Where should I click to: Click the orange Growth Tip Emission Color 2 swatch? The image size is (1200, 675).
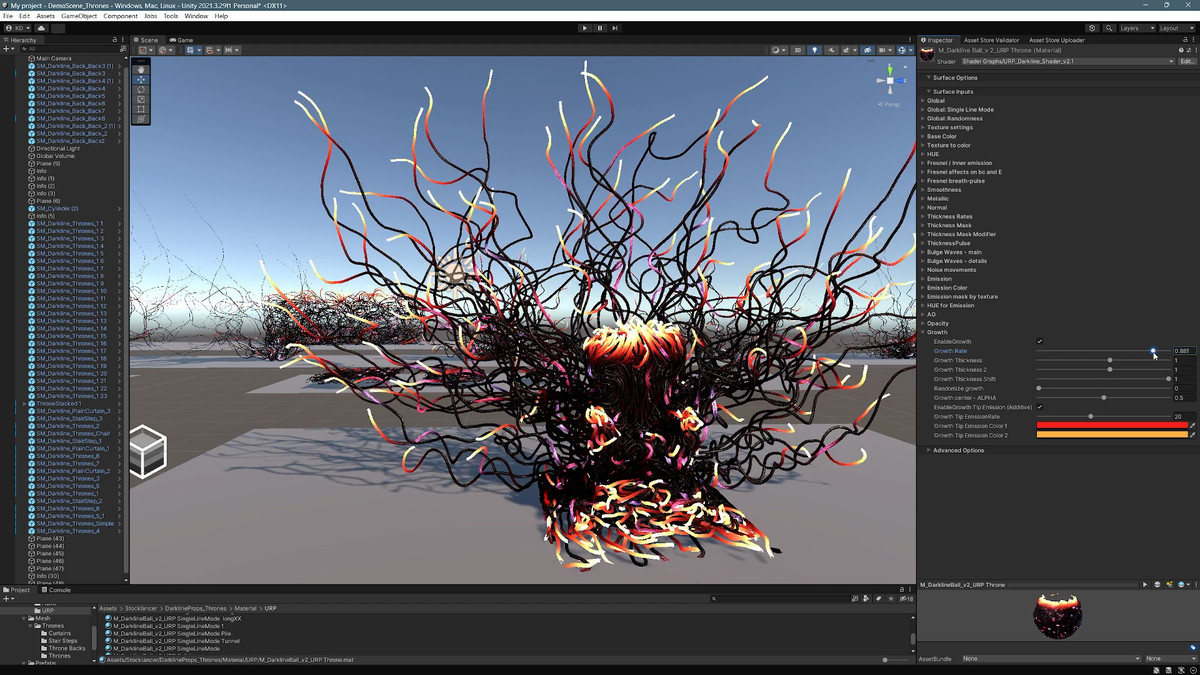1112,435
